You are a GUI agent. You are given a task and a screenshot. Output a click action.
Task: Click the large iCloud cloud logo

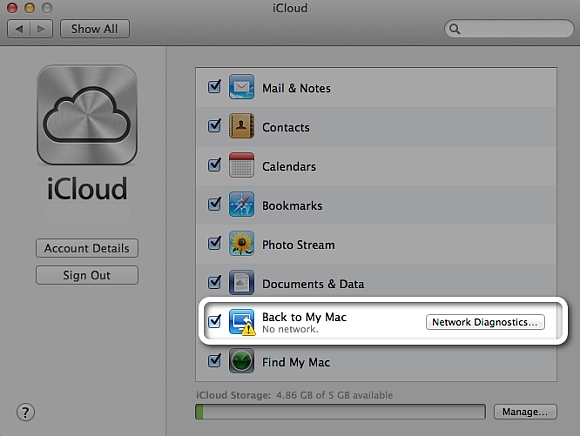(87, 115)
